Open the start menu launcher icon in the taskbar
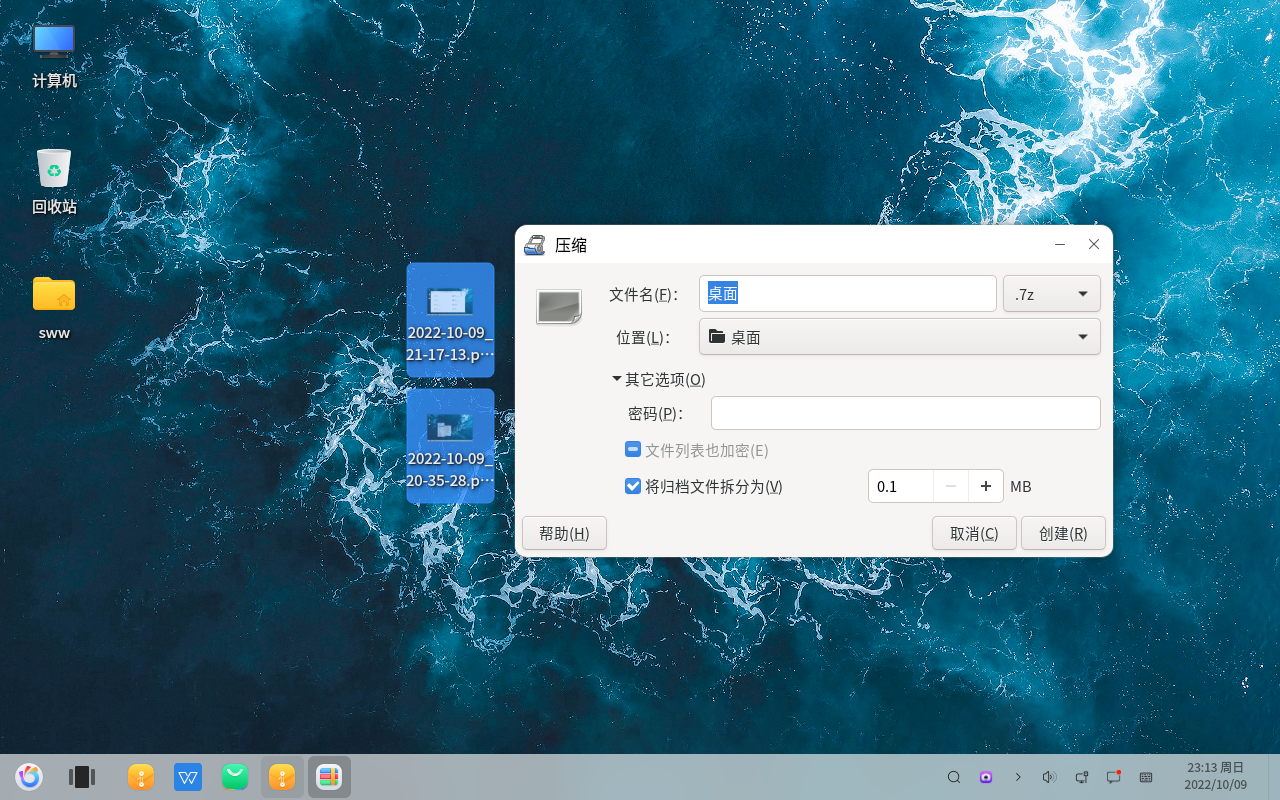The image size is (1280, 800). click(x=29, y=777)
